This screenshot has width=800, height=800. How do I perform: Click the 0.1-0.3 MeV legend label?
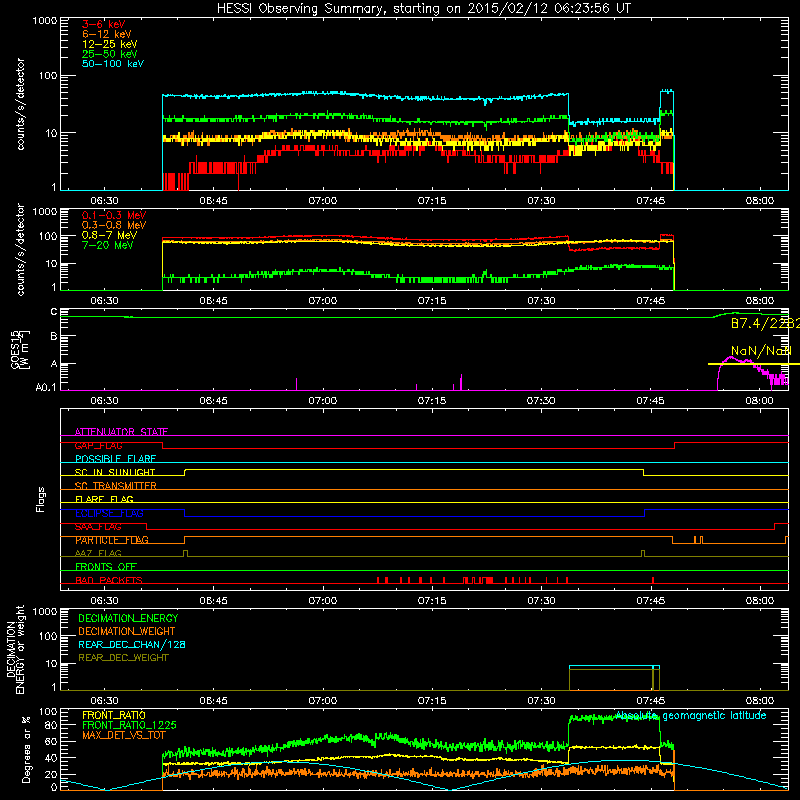pos(114,215)
